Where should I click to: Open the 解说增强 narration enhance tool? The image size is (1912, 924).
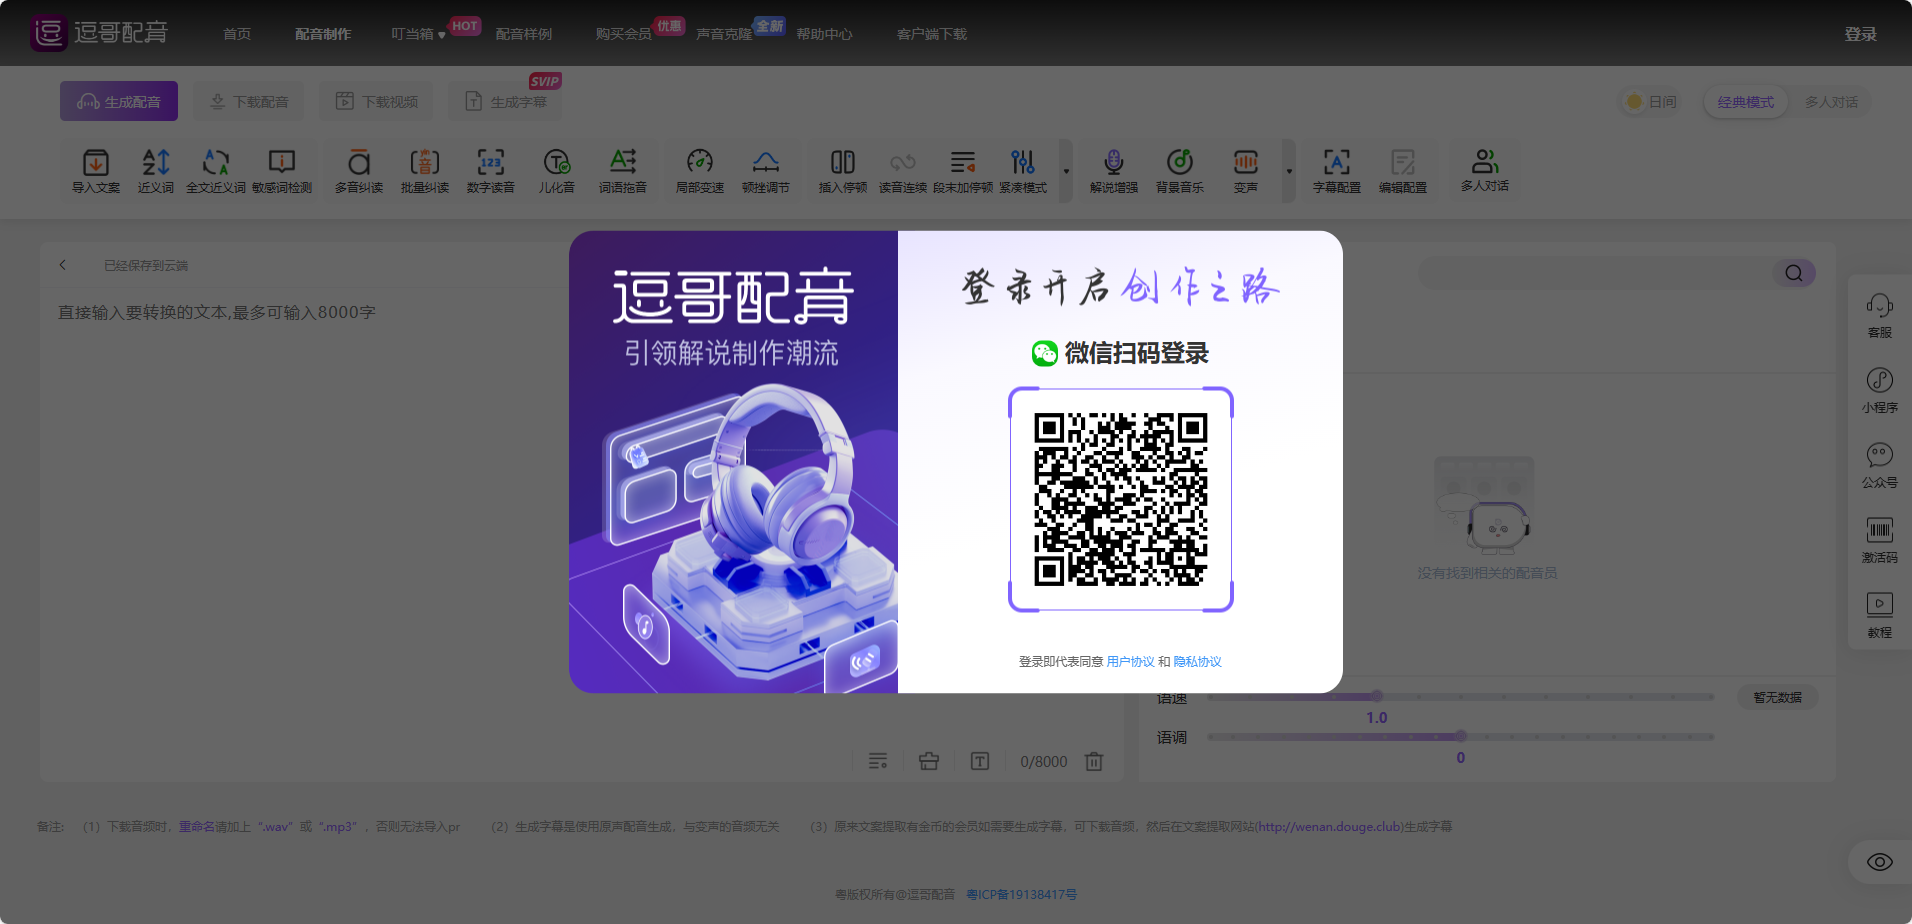pyautogui.click(x=1114, y=170)
